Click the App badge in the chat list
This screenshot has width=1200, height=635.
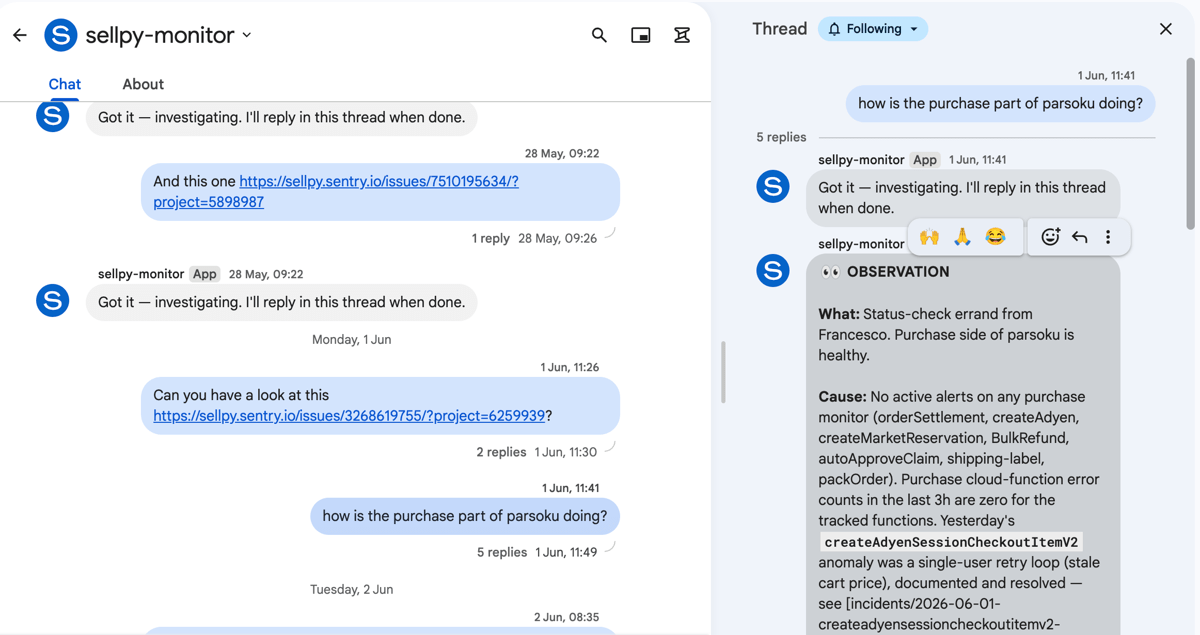point(205,274)
